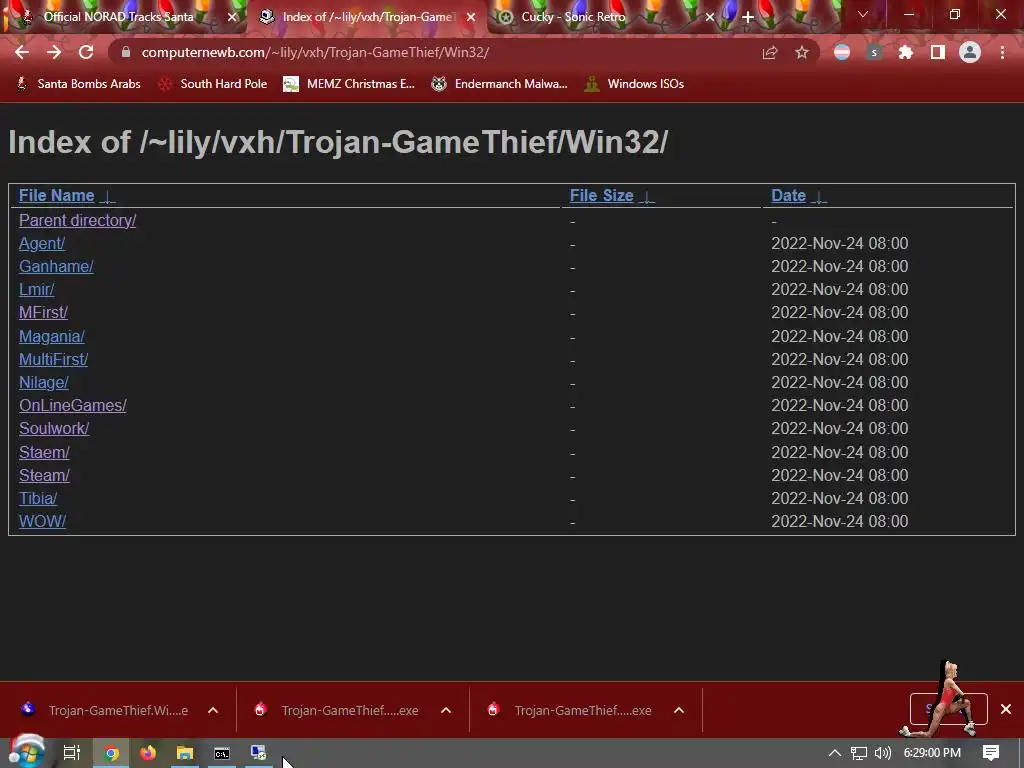Open Command Prompt from the taskbar

tap(222, 753)
